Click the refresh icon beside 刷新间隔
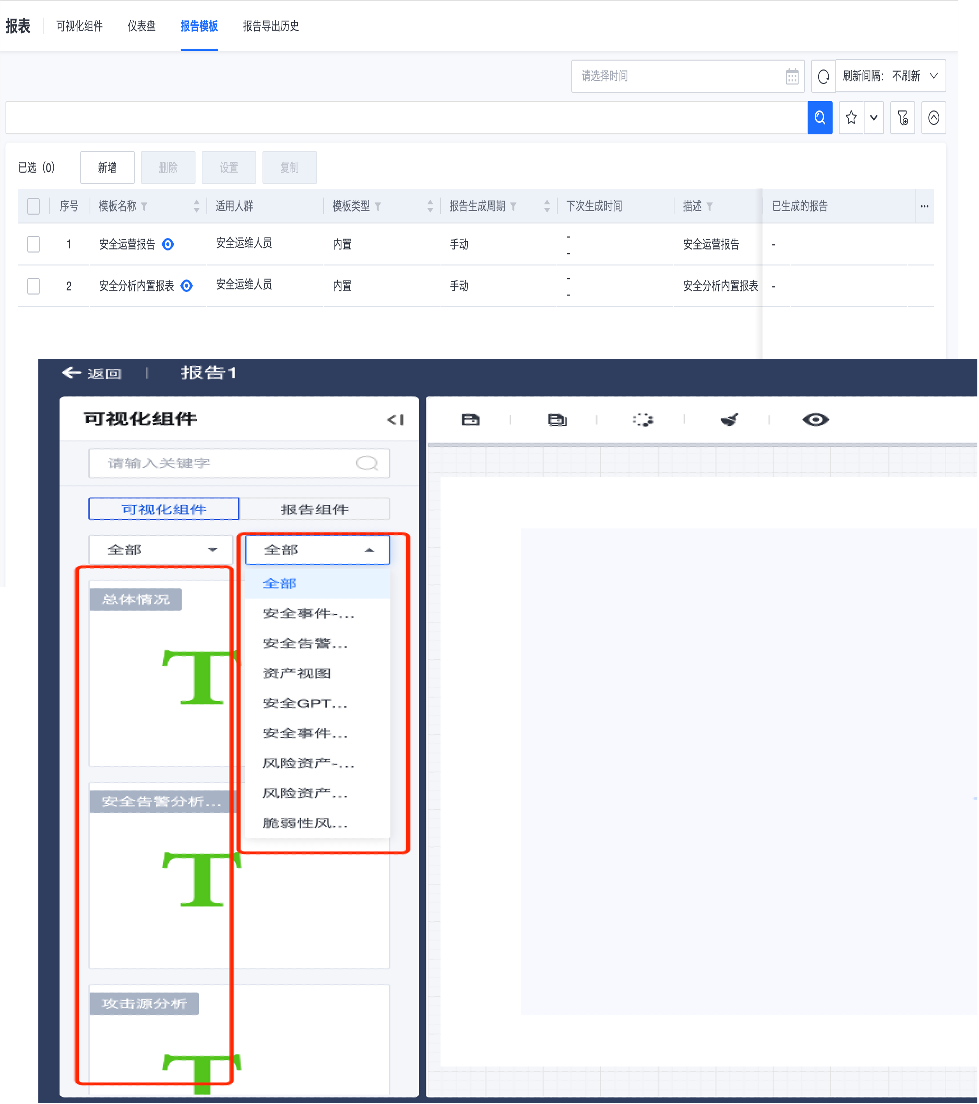Screen dimensions: 979x1104 (823, 76)
